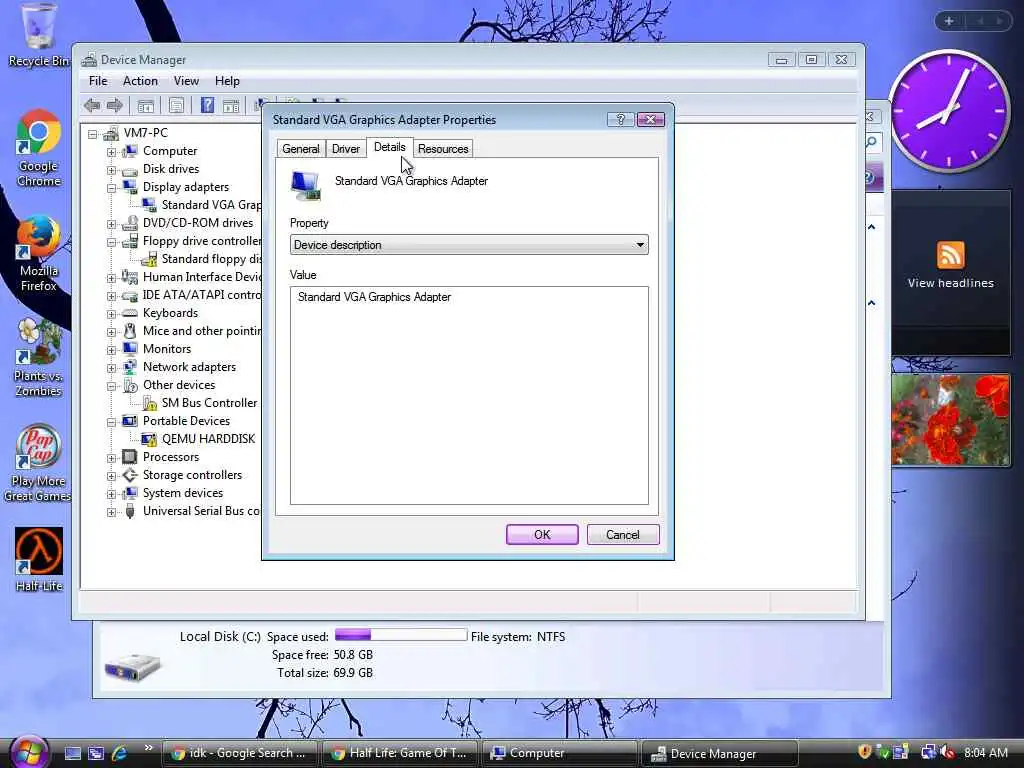Expand the DVD/CD-ROM drives node
The height and width of the screenshot is (768, 1024).
point(112,224)
